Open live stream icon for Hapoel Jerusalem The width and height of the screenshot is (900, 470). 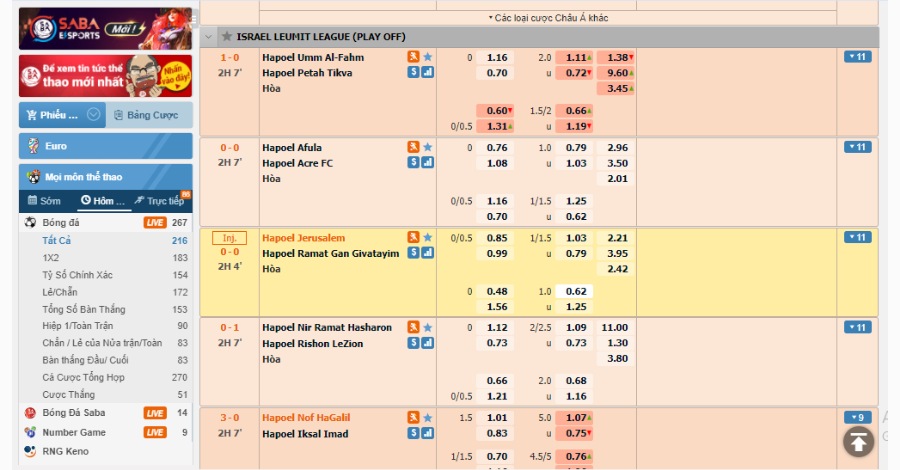pyautogui.click(x=413, y=237)
